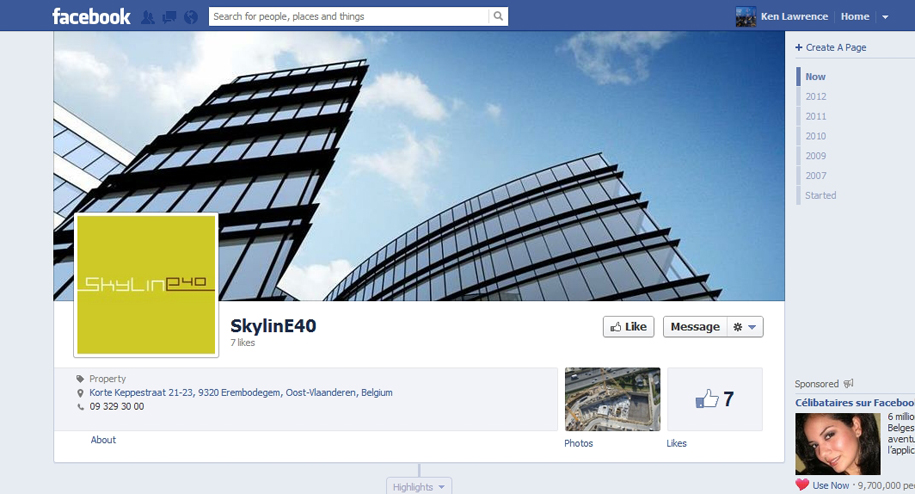The height and width of the screenshot is (494, 915).
Task: Click the Property category tag
Action: point(107,379)
